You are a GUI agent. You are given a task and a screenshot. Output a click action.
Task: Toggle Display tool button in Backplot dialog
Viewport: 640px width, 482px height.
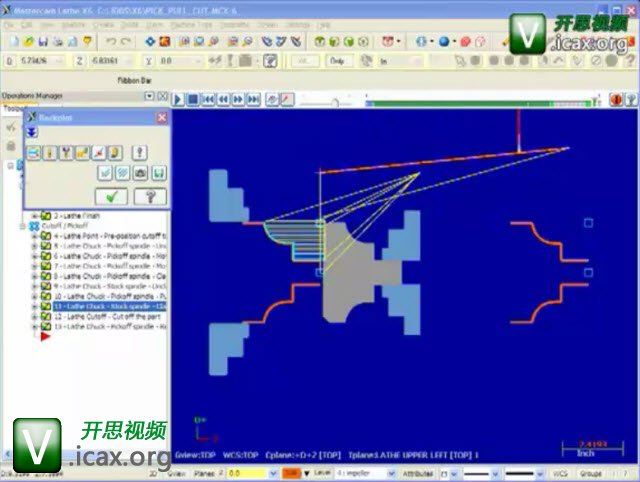click(x=50, y=153)
